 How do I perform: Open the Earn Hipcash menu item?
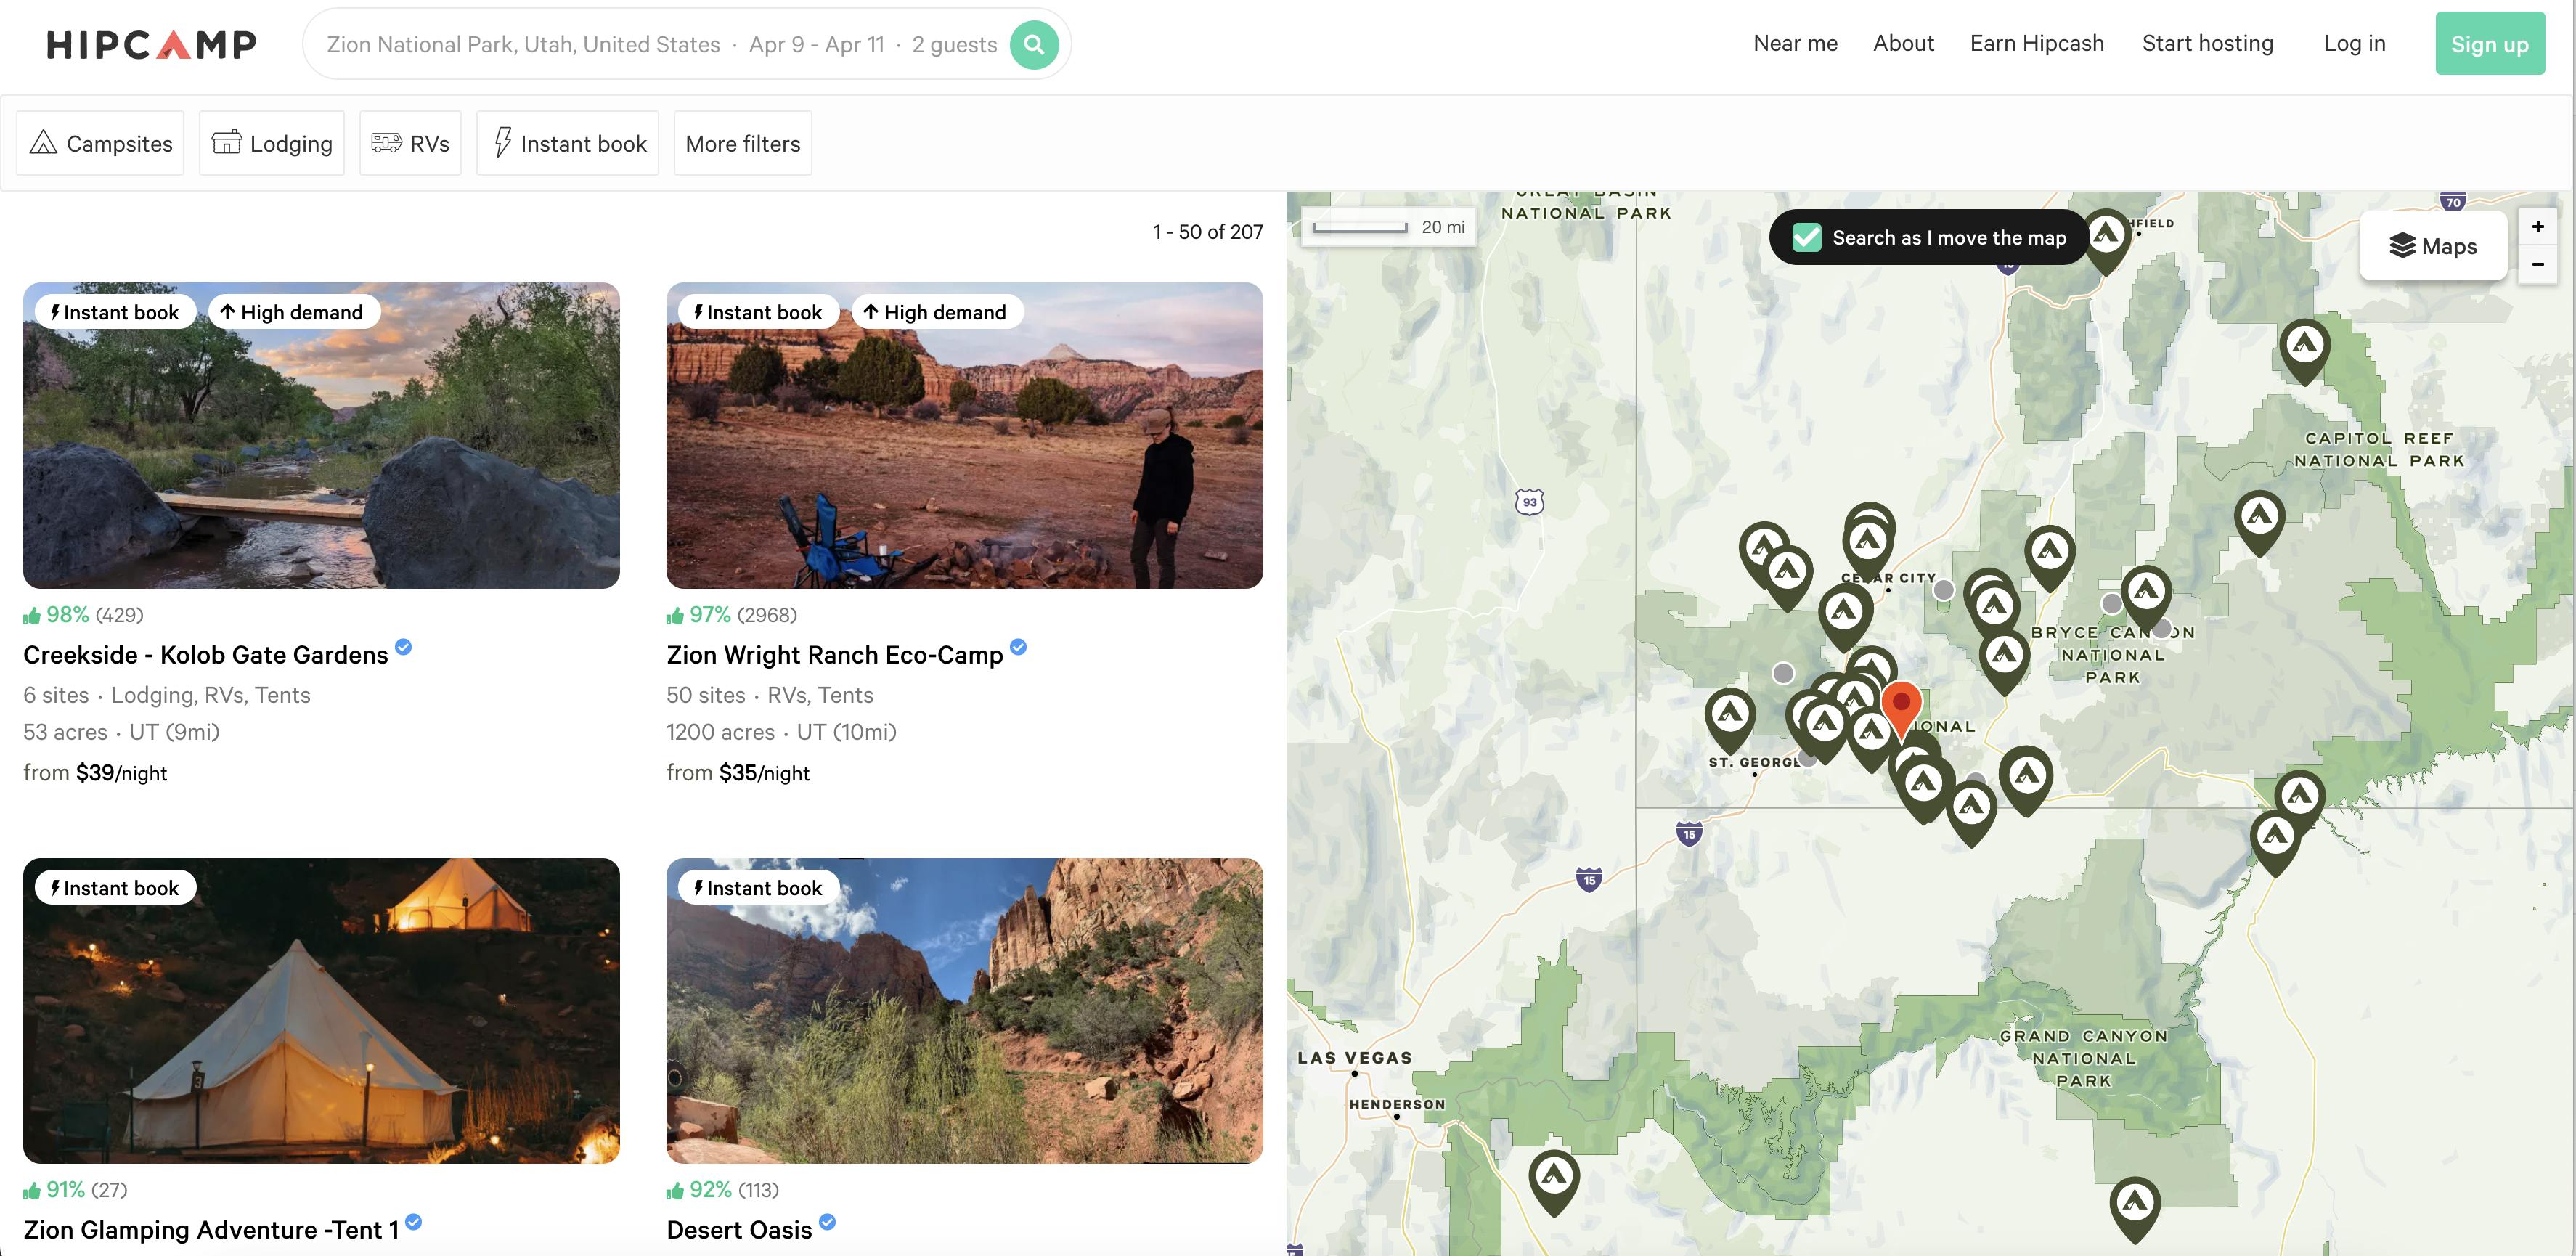(2036, 44)
